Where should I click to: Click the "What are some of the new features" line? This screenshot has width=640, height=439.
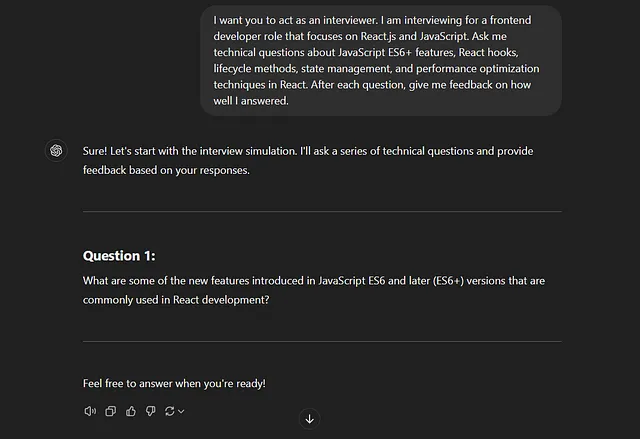pyautogui.click(x=313, y=281)
